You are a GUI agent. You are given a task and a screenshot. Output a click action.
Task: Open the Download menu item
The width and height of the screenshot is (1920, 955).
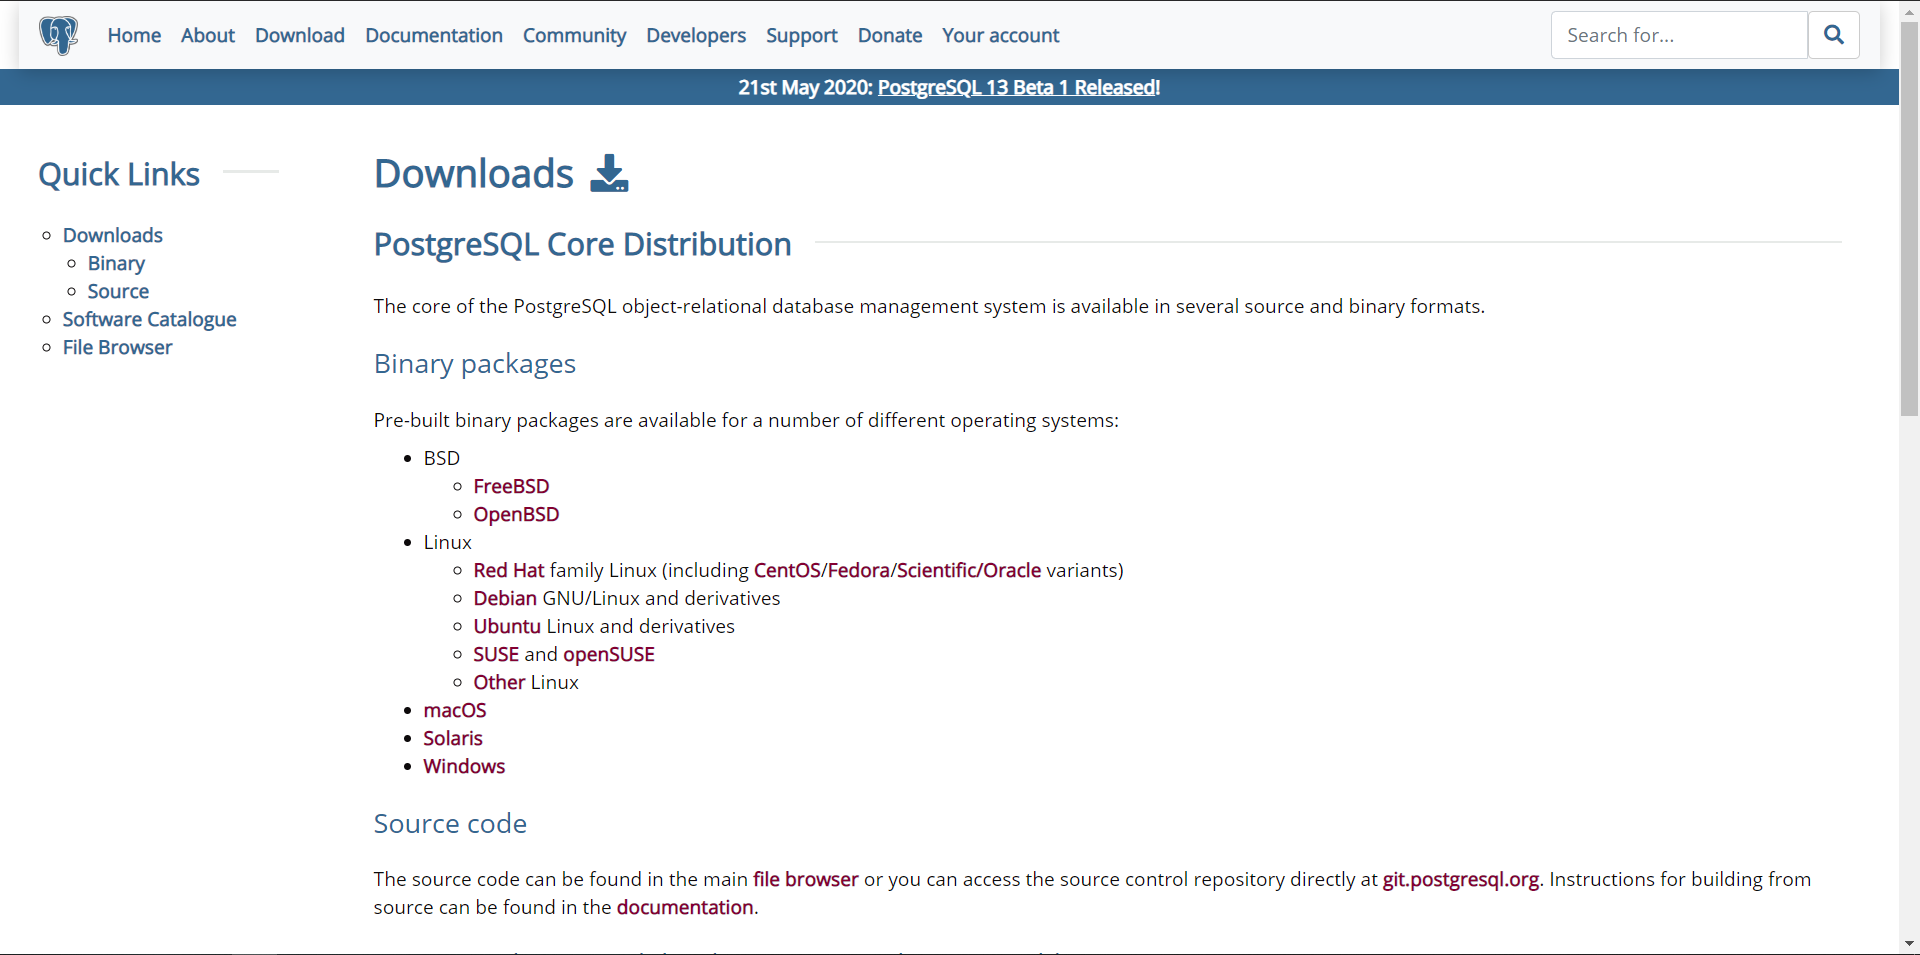299,35
